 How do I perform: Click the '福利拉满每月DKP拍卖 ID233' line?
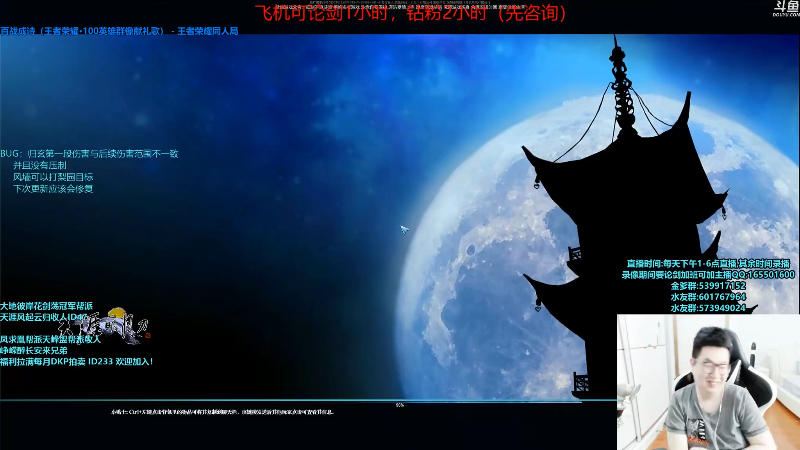click(x=77, y=362)
